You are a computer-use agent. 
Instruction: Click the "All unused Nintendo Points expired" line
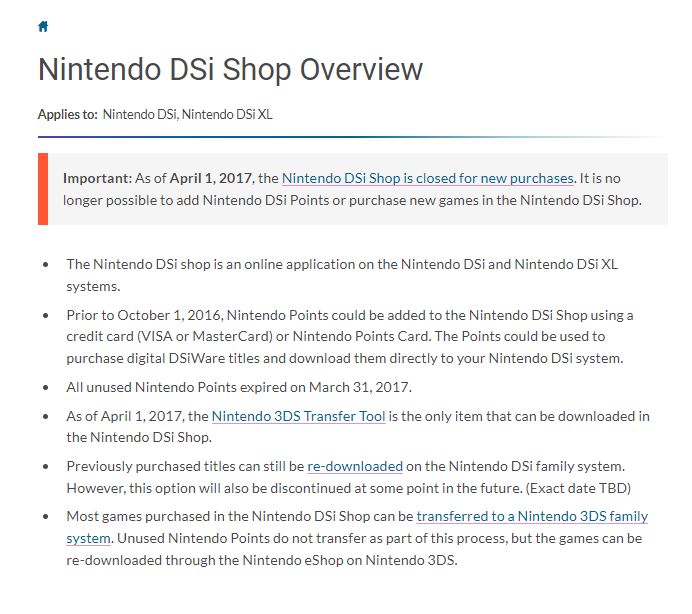pyautogui.click(x=239, y=386)
